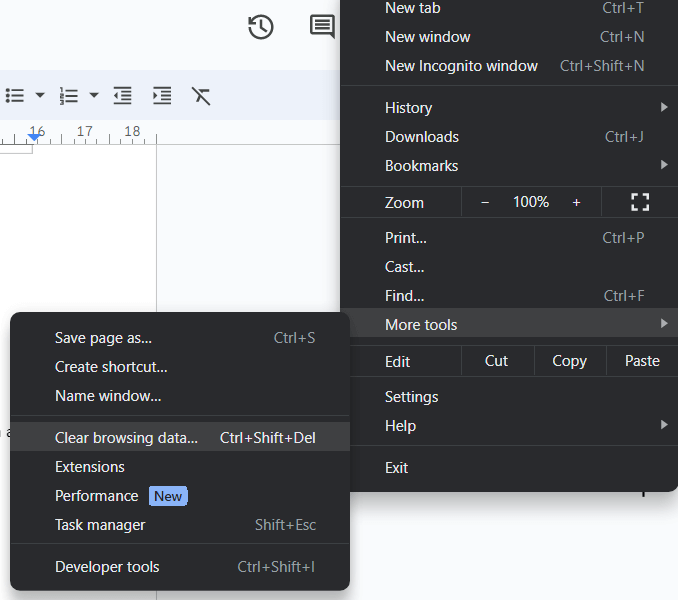Open bulleted list style dropdown arrow

40,95
